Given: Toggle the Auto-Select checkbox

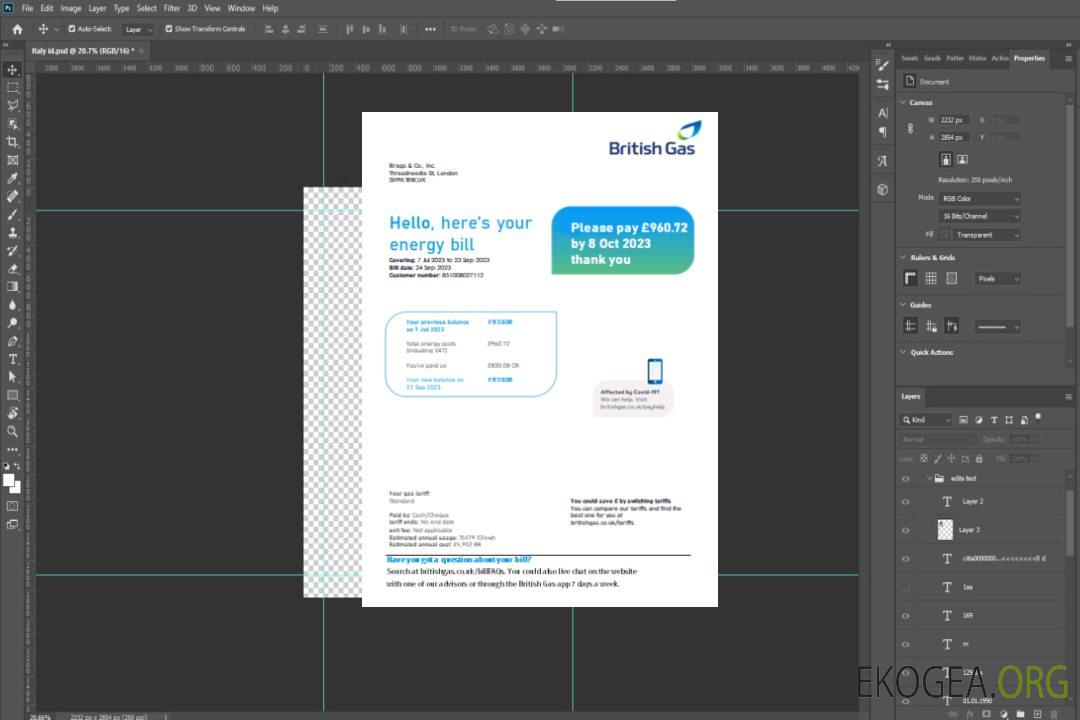Looking at the screenshot, I should pyautogui.click(x=72, y=29).
